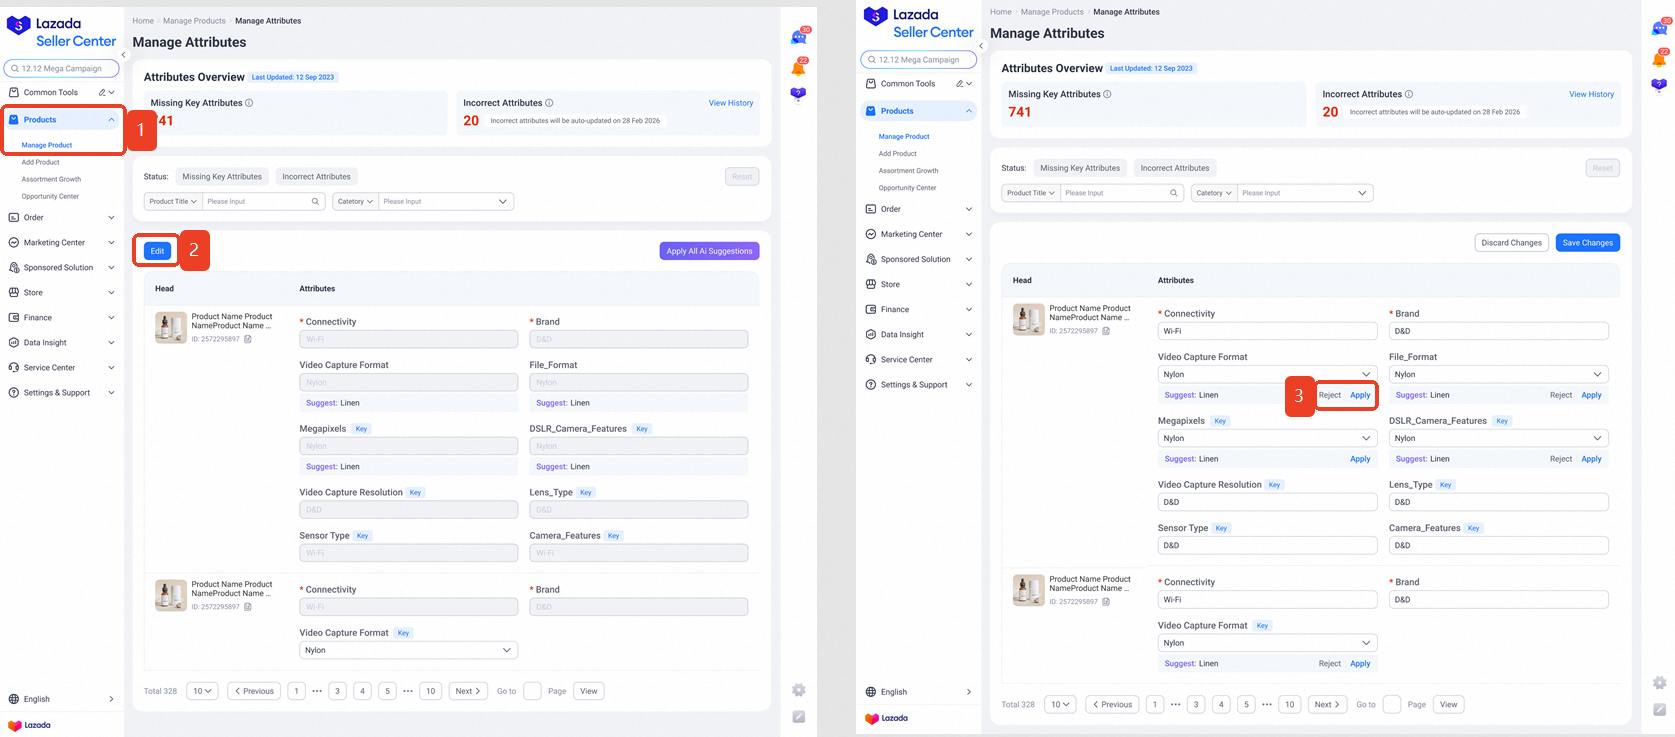Open the File_Format Nylon dropdown in right view
Image resolution: width=1675 pixels, height=737 pixels.
1499,374
